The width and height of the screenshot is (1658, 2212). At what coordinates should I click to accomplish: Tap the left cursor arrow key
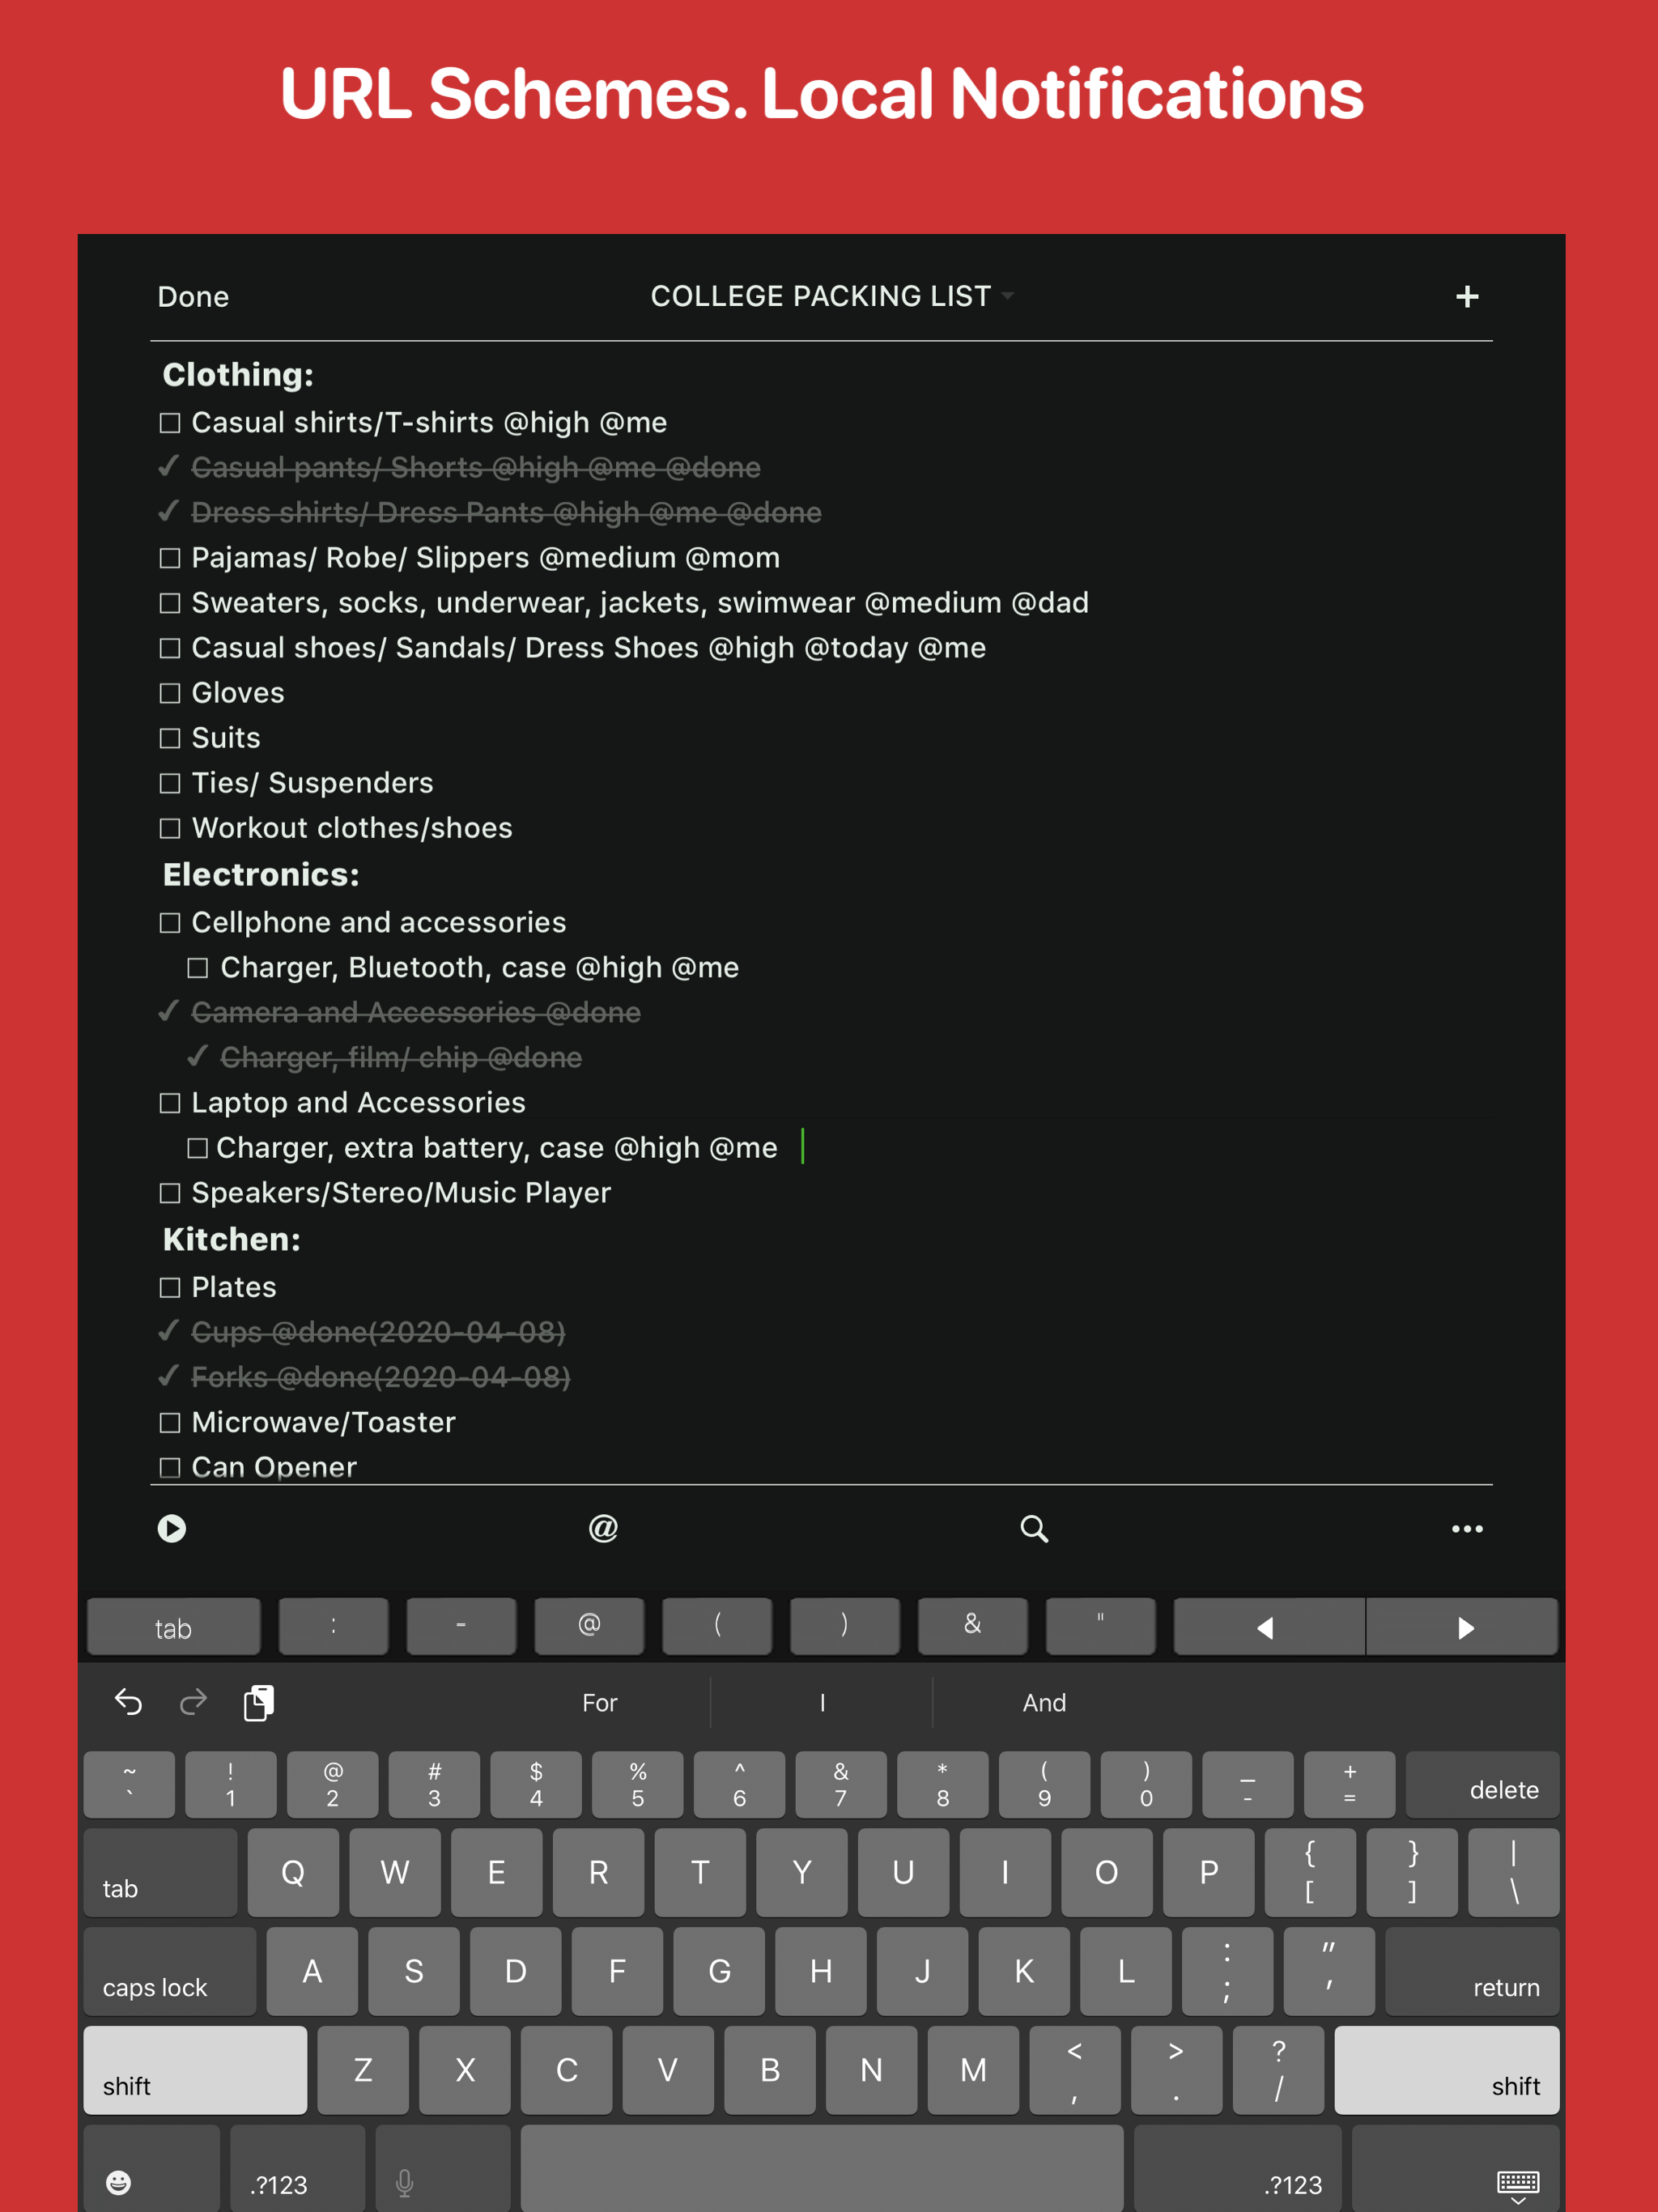[1266, 1627]
